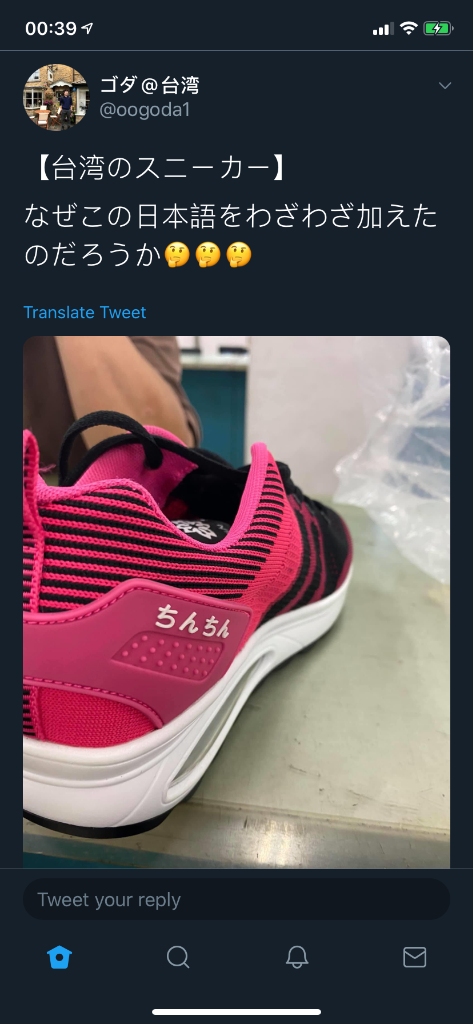Viewport: 474px width, 1024px height.
Task: Tap the 00:39 status bar clock
Action: 51,29
